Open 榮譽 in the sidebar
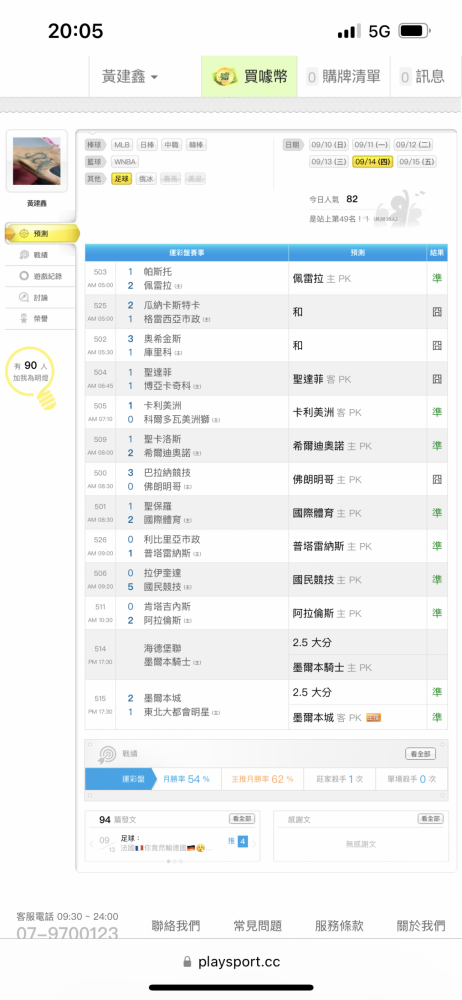 point(40,318)
